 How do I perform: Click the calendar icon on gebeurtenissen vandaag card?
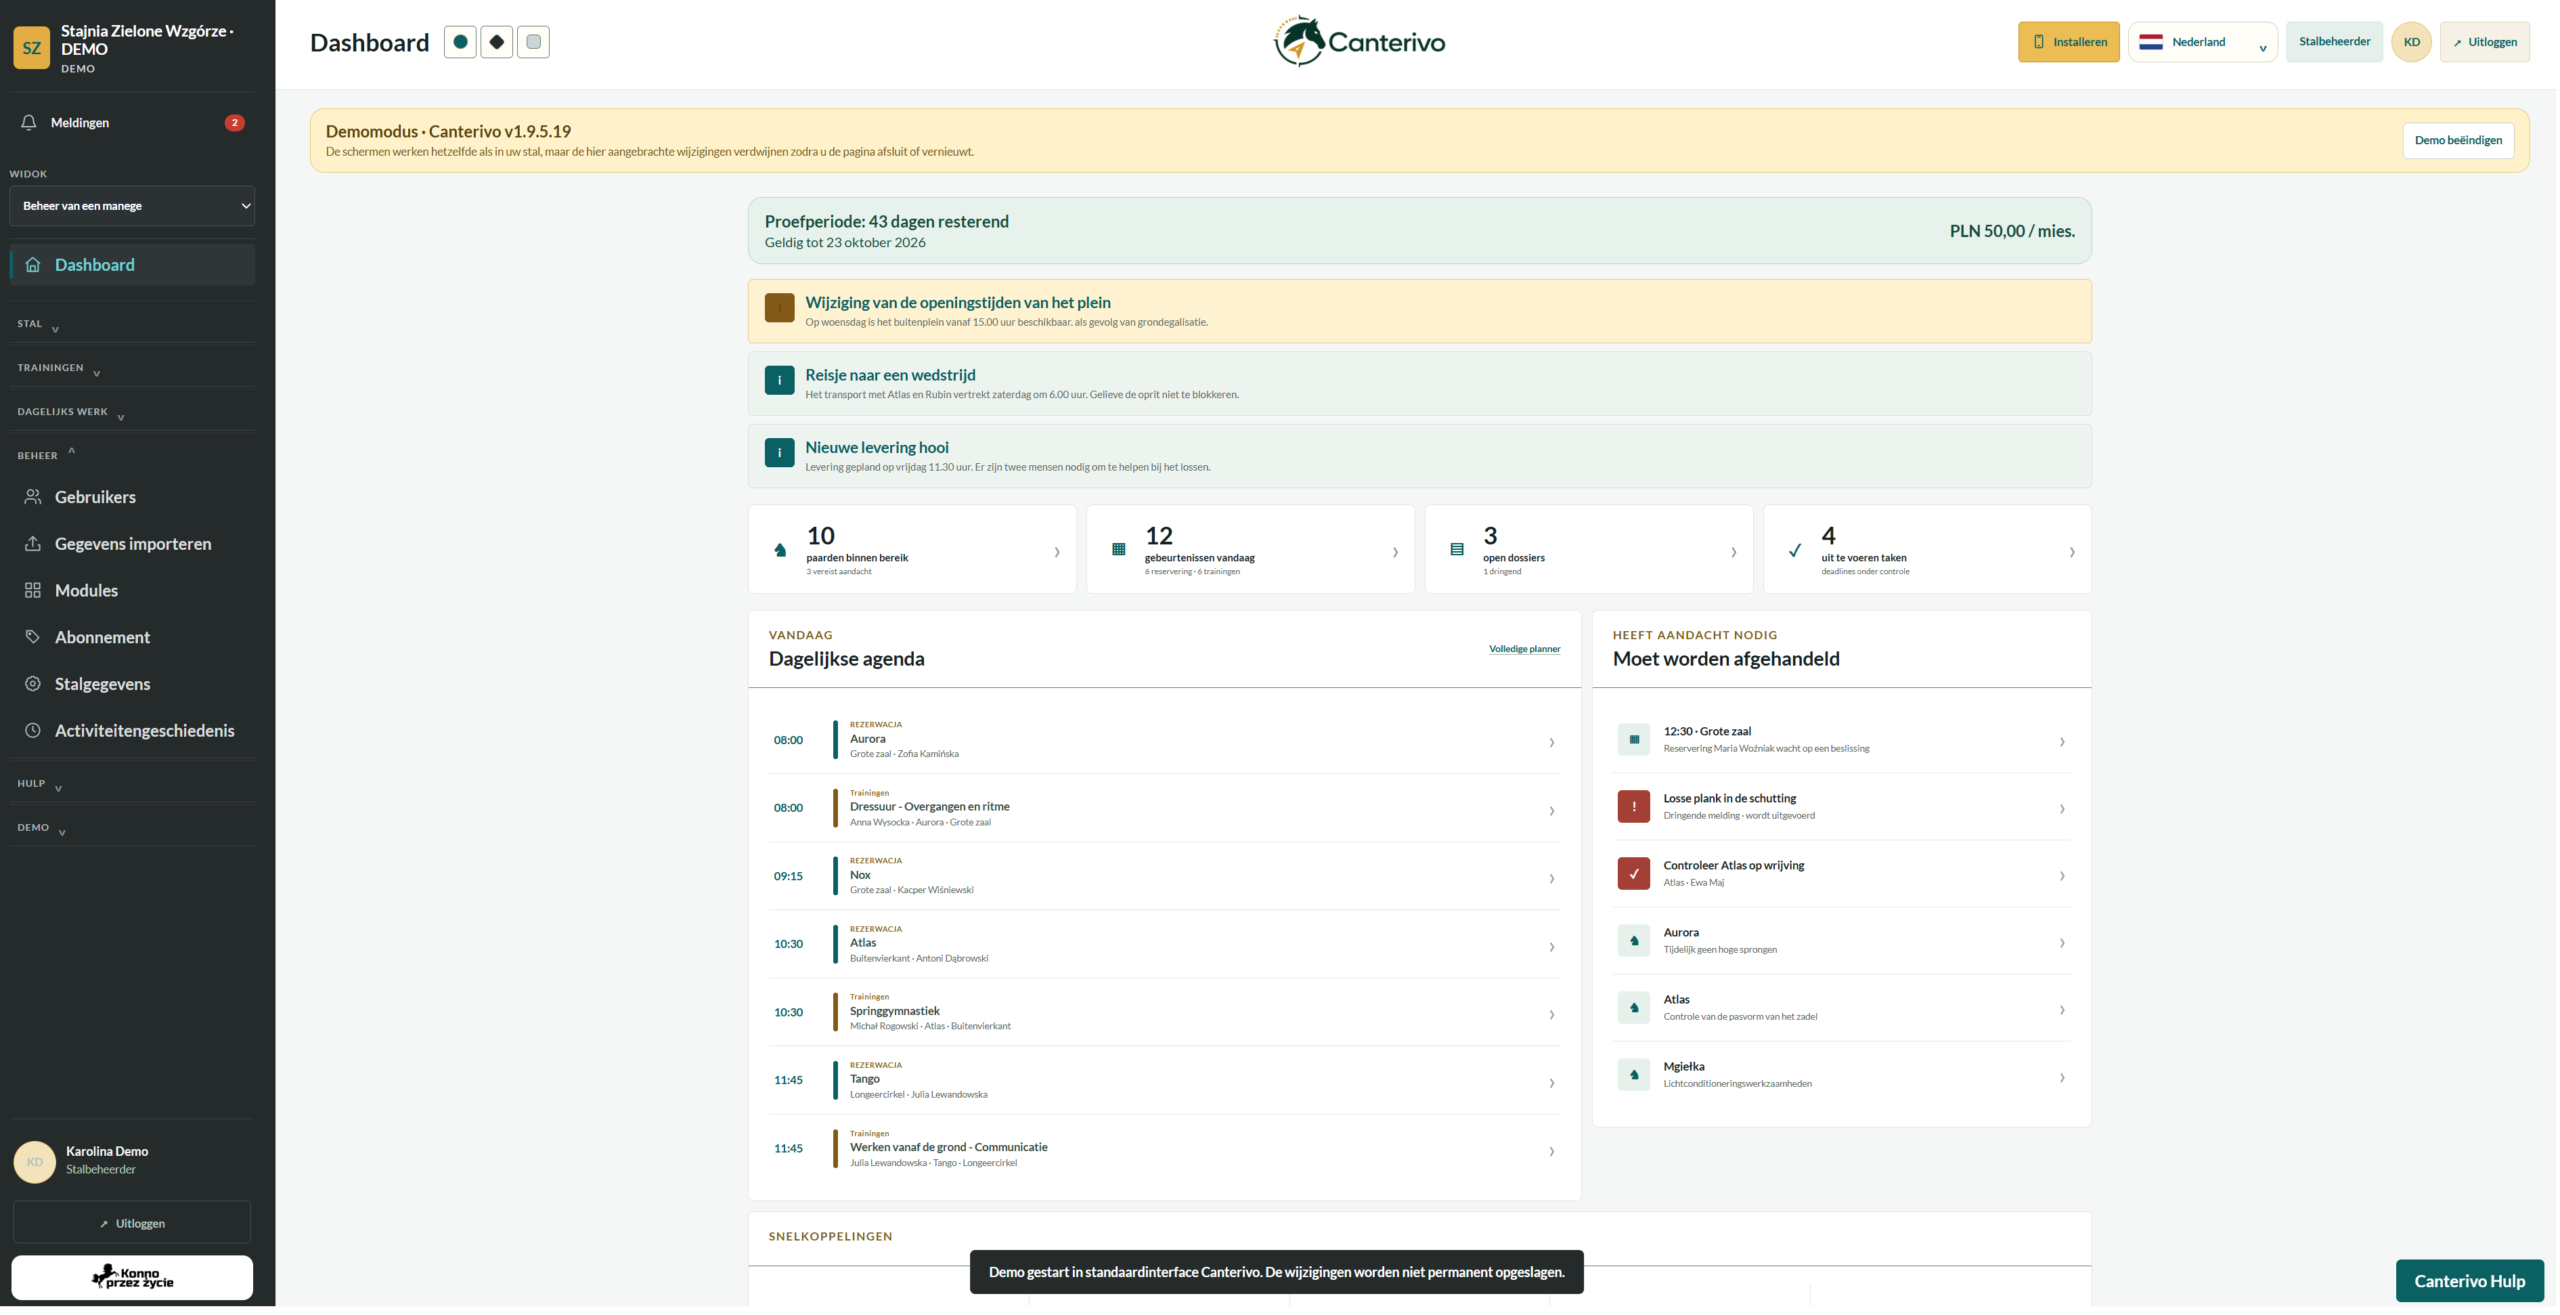pos(1120,551)
